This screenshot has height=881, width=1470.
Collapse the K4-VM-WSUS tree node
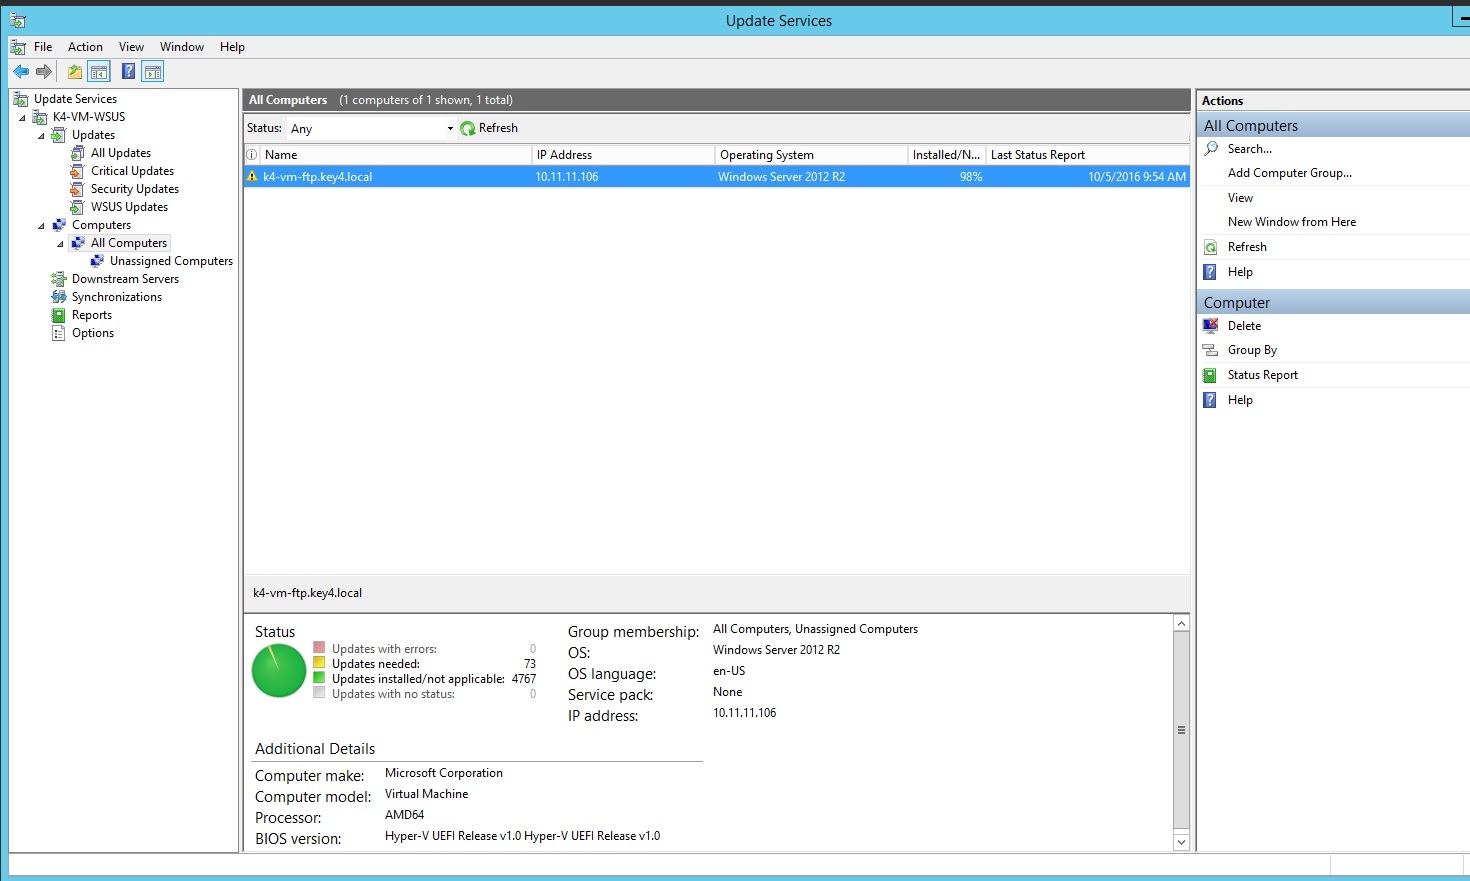click(x=23, y=118)
